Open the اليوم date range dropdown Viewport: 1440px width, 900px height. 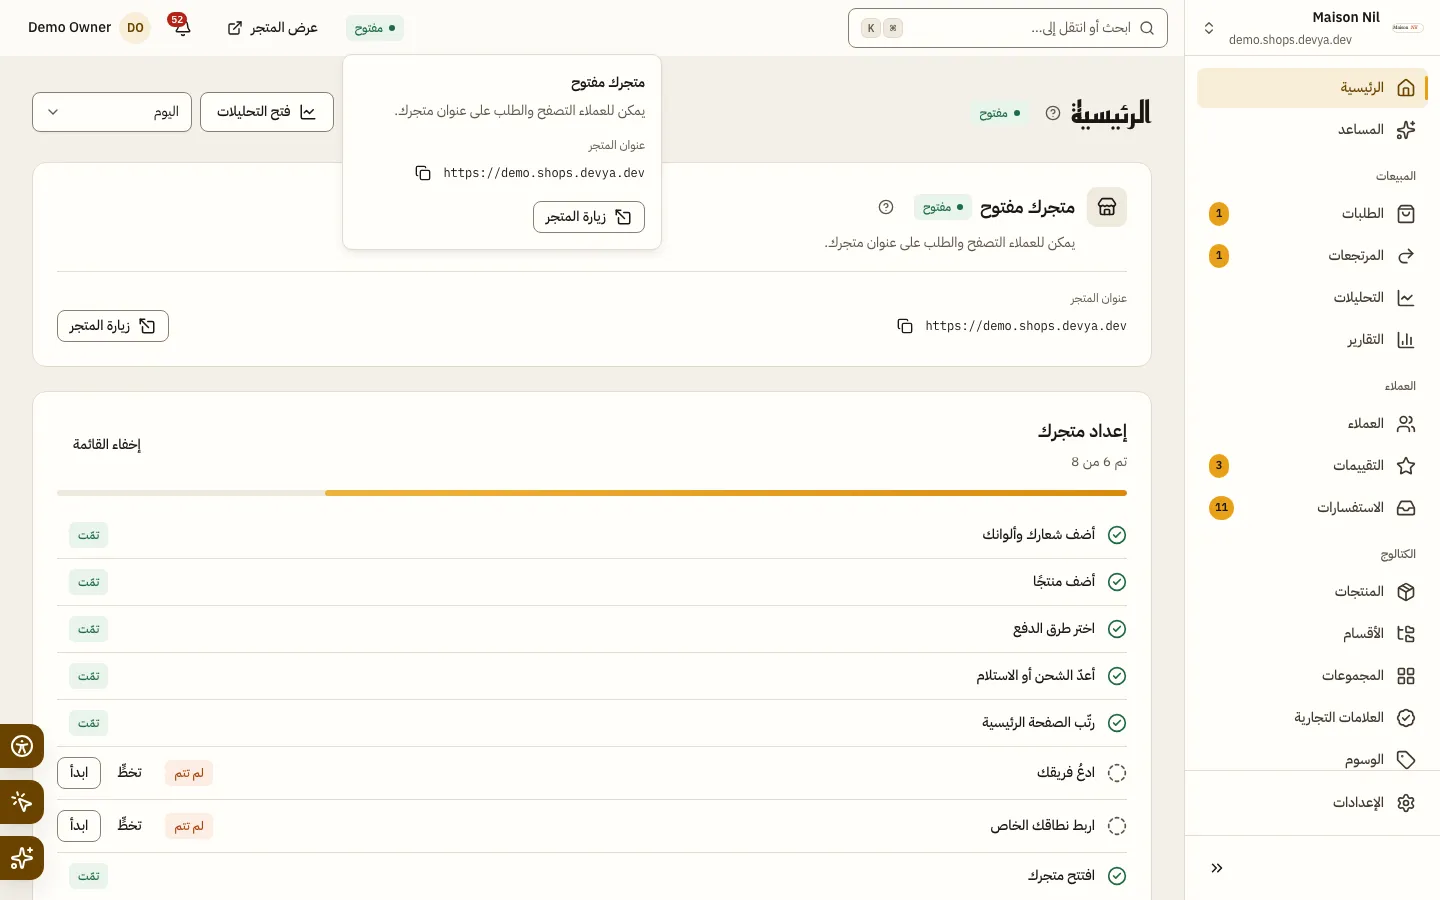tap(112, 112)
